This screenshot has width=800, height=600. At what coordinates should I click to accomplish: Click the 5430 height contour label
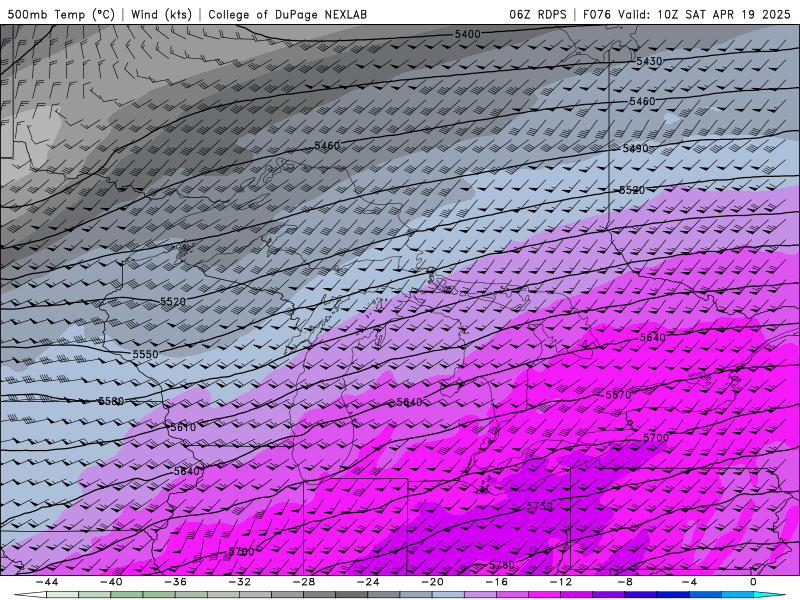[649, 61]
